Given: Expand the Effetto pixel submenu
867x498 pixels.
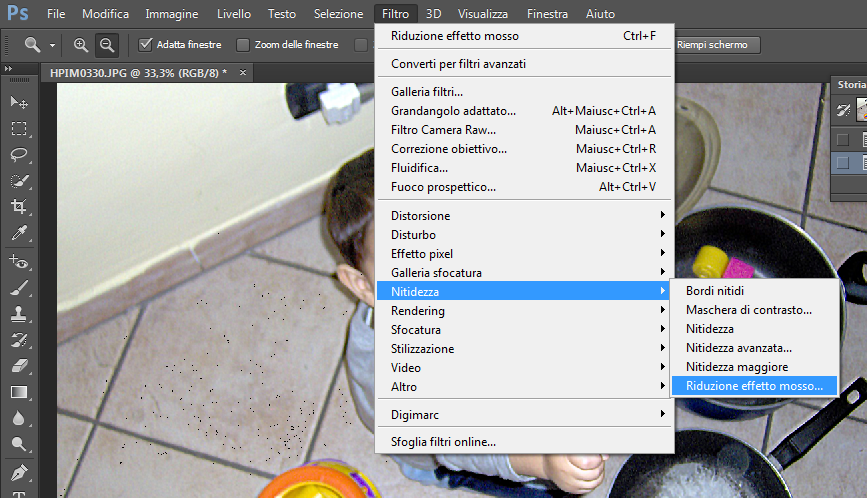Looking at the screenshot, I should tap(524, 254).
